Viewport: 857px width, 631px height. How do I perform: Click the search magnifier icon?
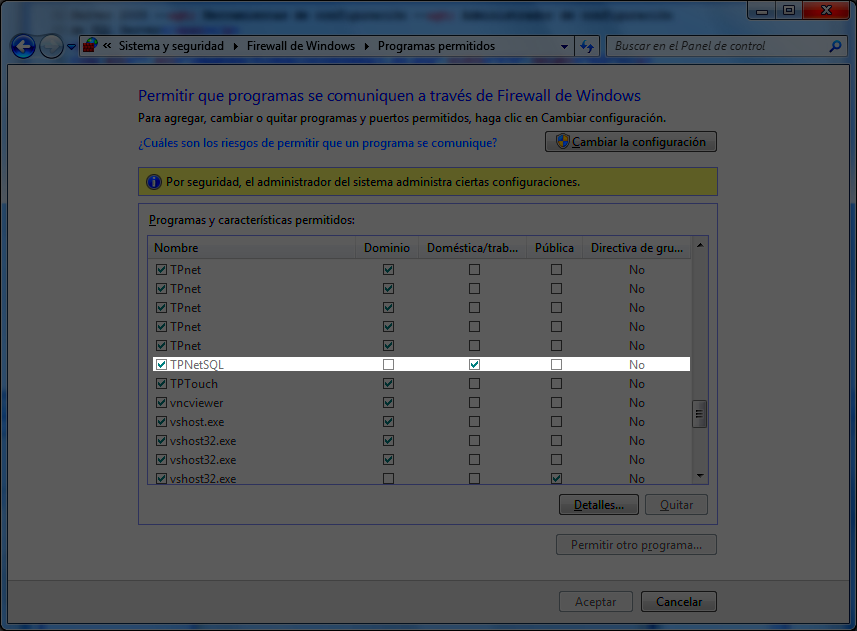pos(835,46)
